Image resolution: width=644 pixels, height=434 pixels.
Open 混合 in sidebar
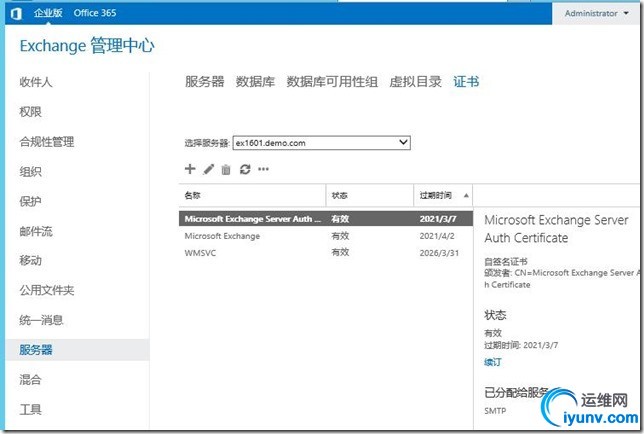click(30, 379)
